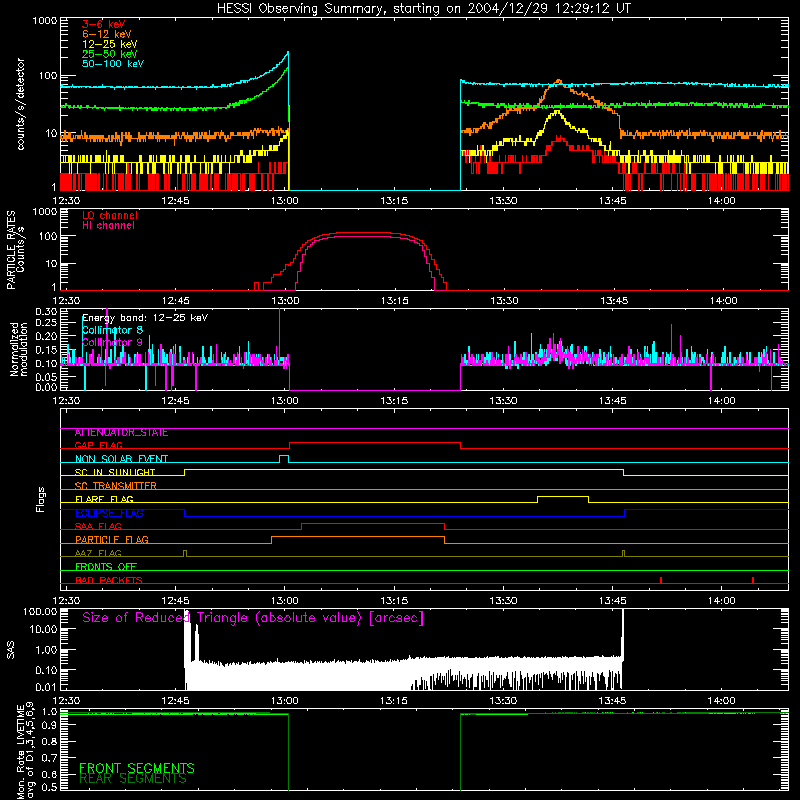Select the 3-6 keV legend label
Screen dimensions: 800x800
click(104, 24)
